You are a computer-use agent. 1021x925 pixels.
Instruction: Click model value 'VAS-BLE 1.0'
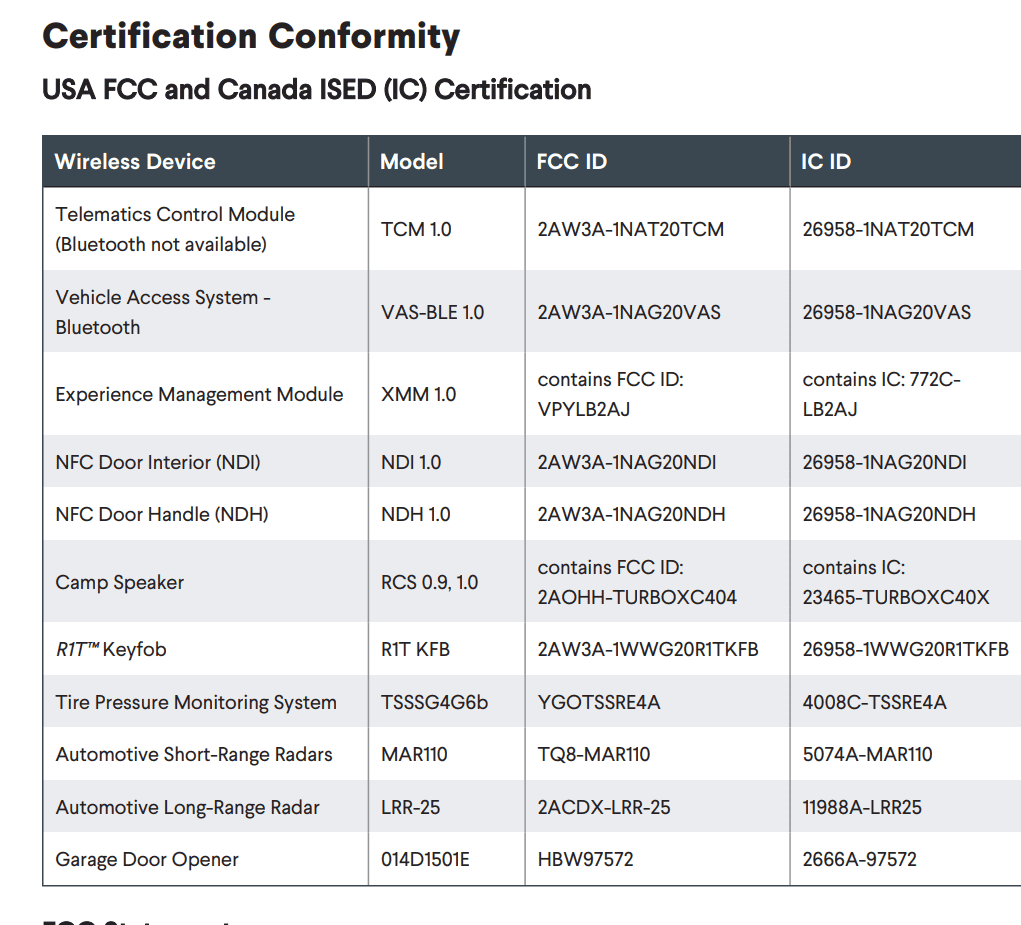tap(432, 312)
